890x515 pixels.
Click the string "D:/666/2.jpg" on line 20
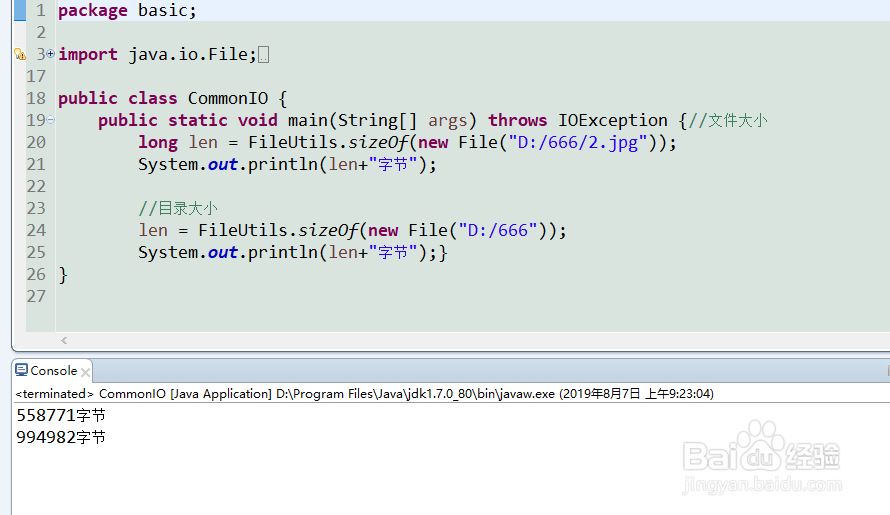click(578, 143)
